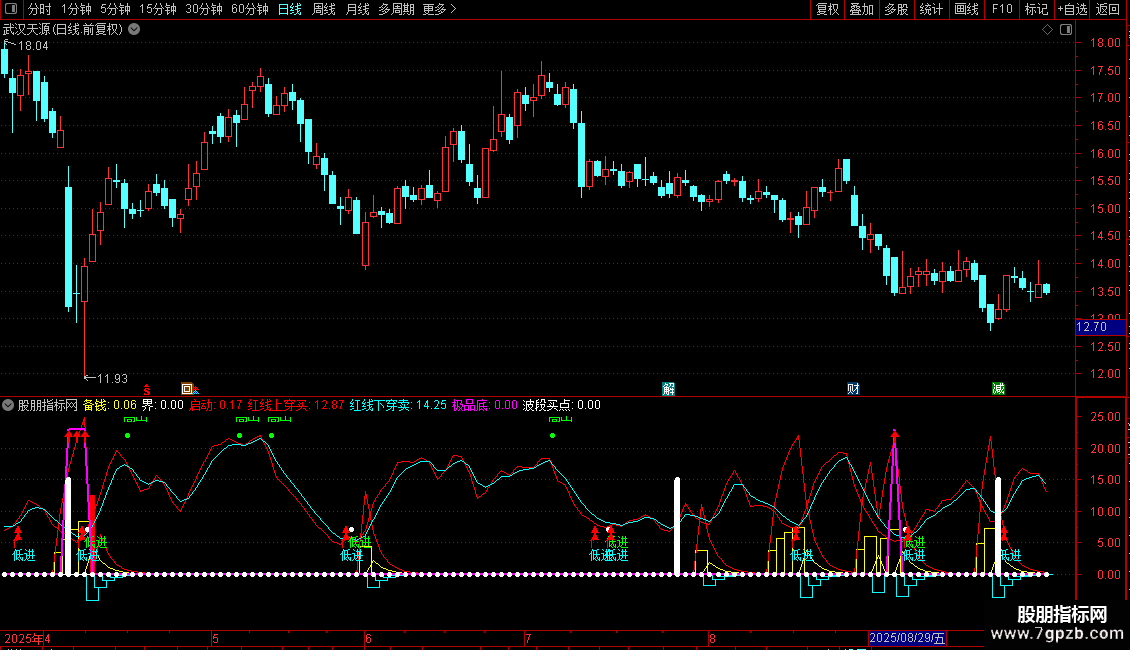
Task: Click the 武汉天源(日线.前复权) chart title
Action: (x=63, y=30)
